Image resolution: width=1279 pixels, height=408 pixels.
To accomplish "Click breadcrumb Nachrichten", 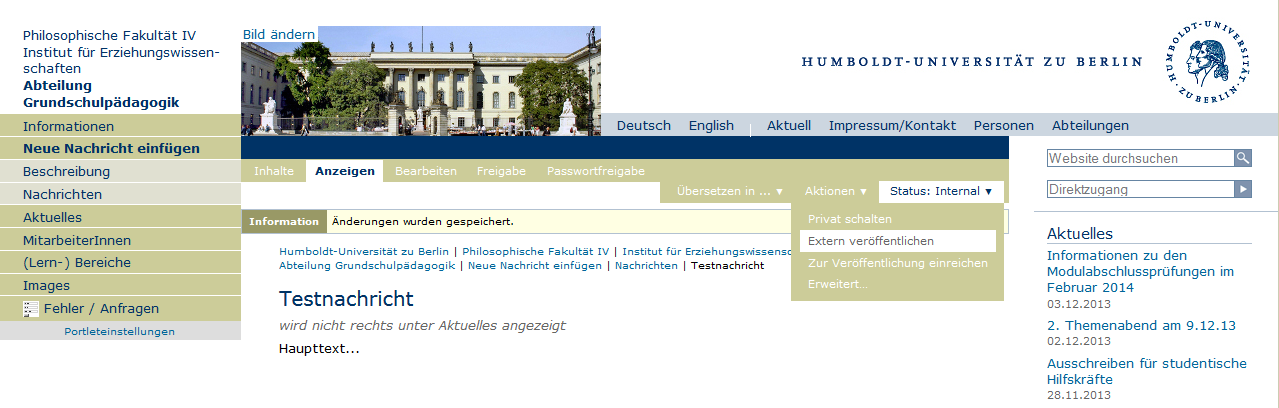I will pos(645,265).
